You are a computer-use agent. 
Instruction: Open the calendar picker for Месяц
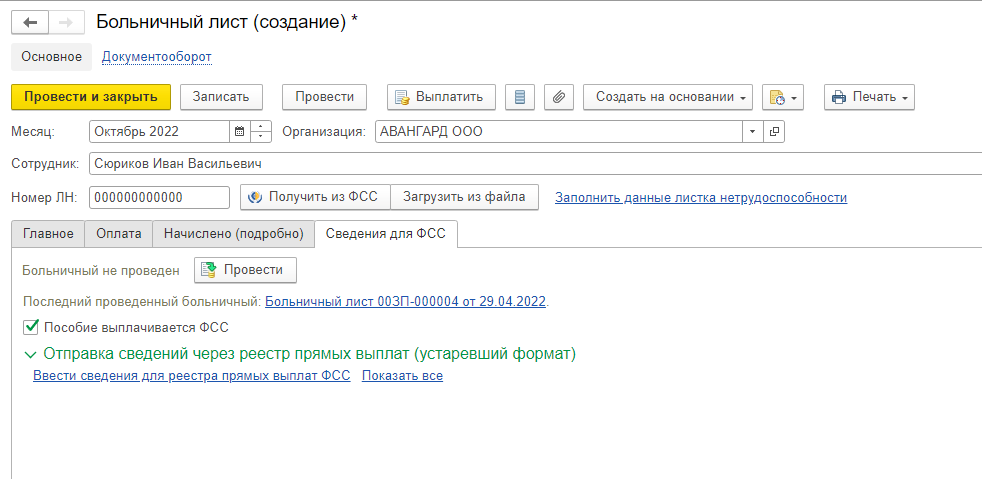239,131
